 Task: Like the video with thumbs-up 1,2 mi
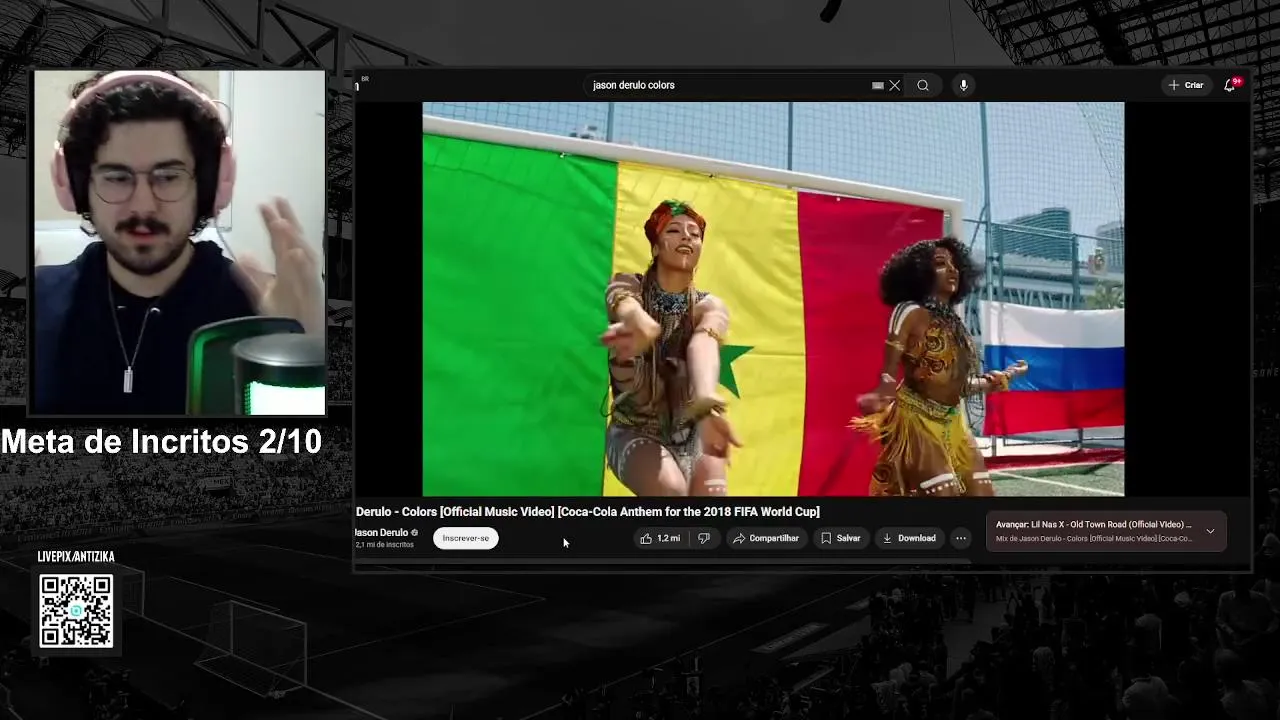pyautogui.click(x=661, y=538)
